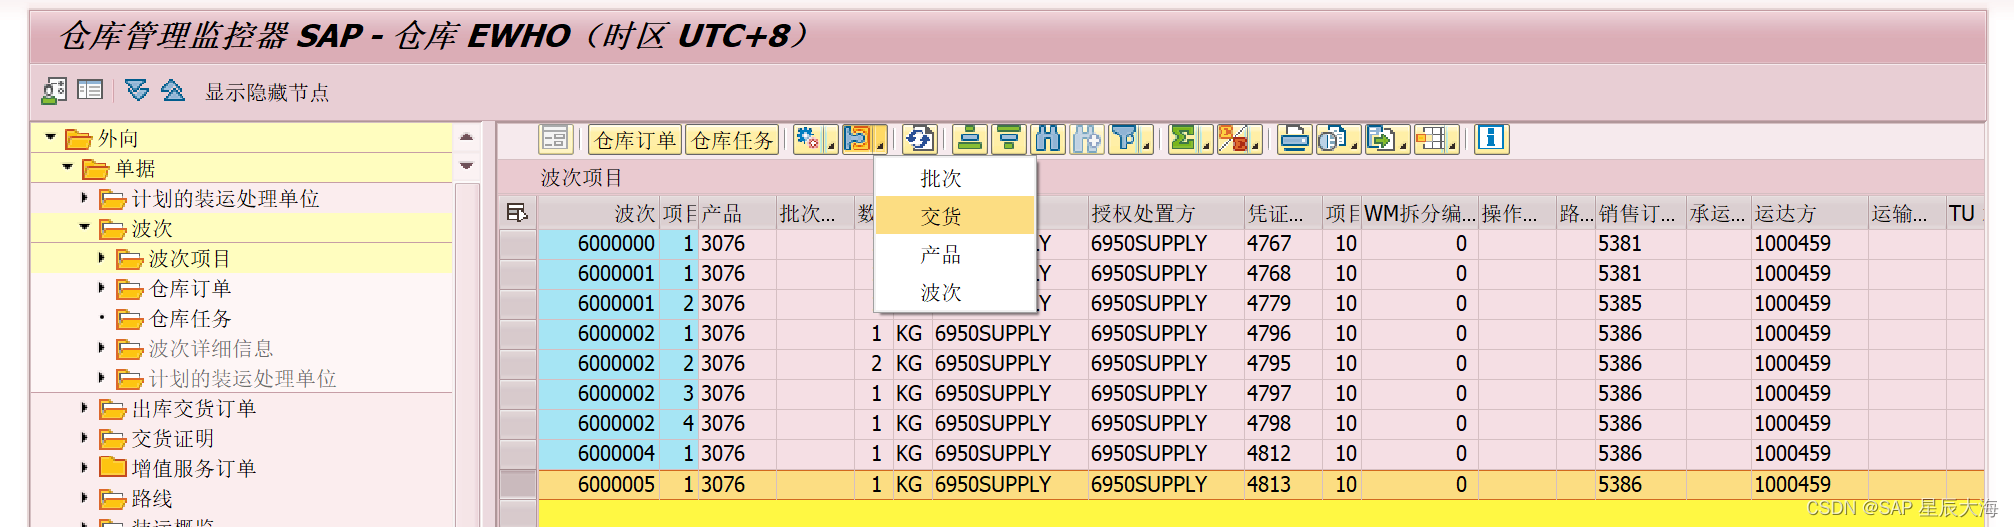
Task: Click voucher cell 4779
Action: click(1283, 303)
